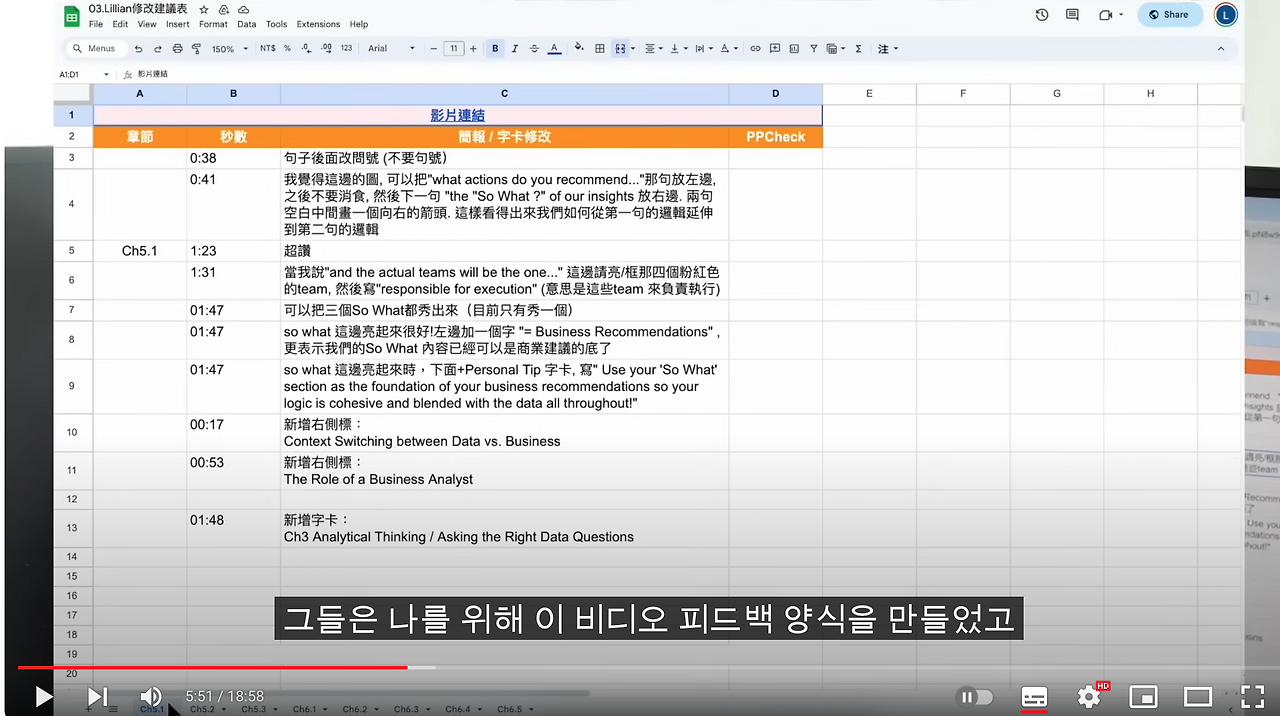1280x716 pixels.
Task: Toggle bold formatting
Action: point(494,48)
